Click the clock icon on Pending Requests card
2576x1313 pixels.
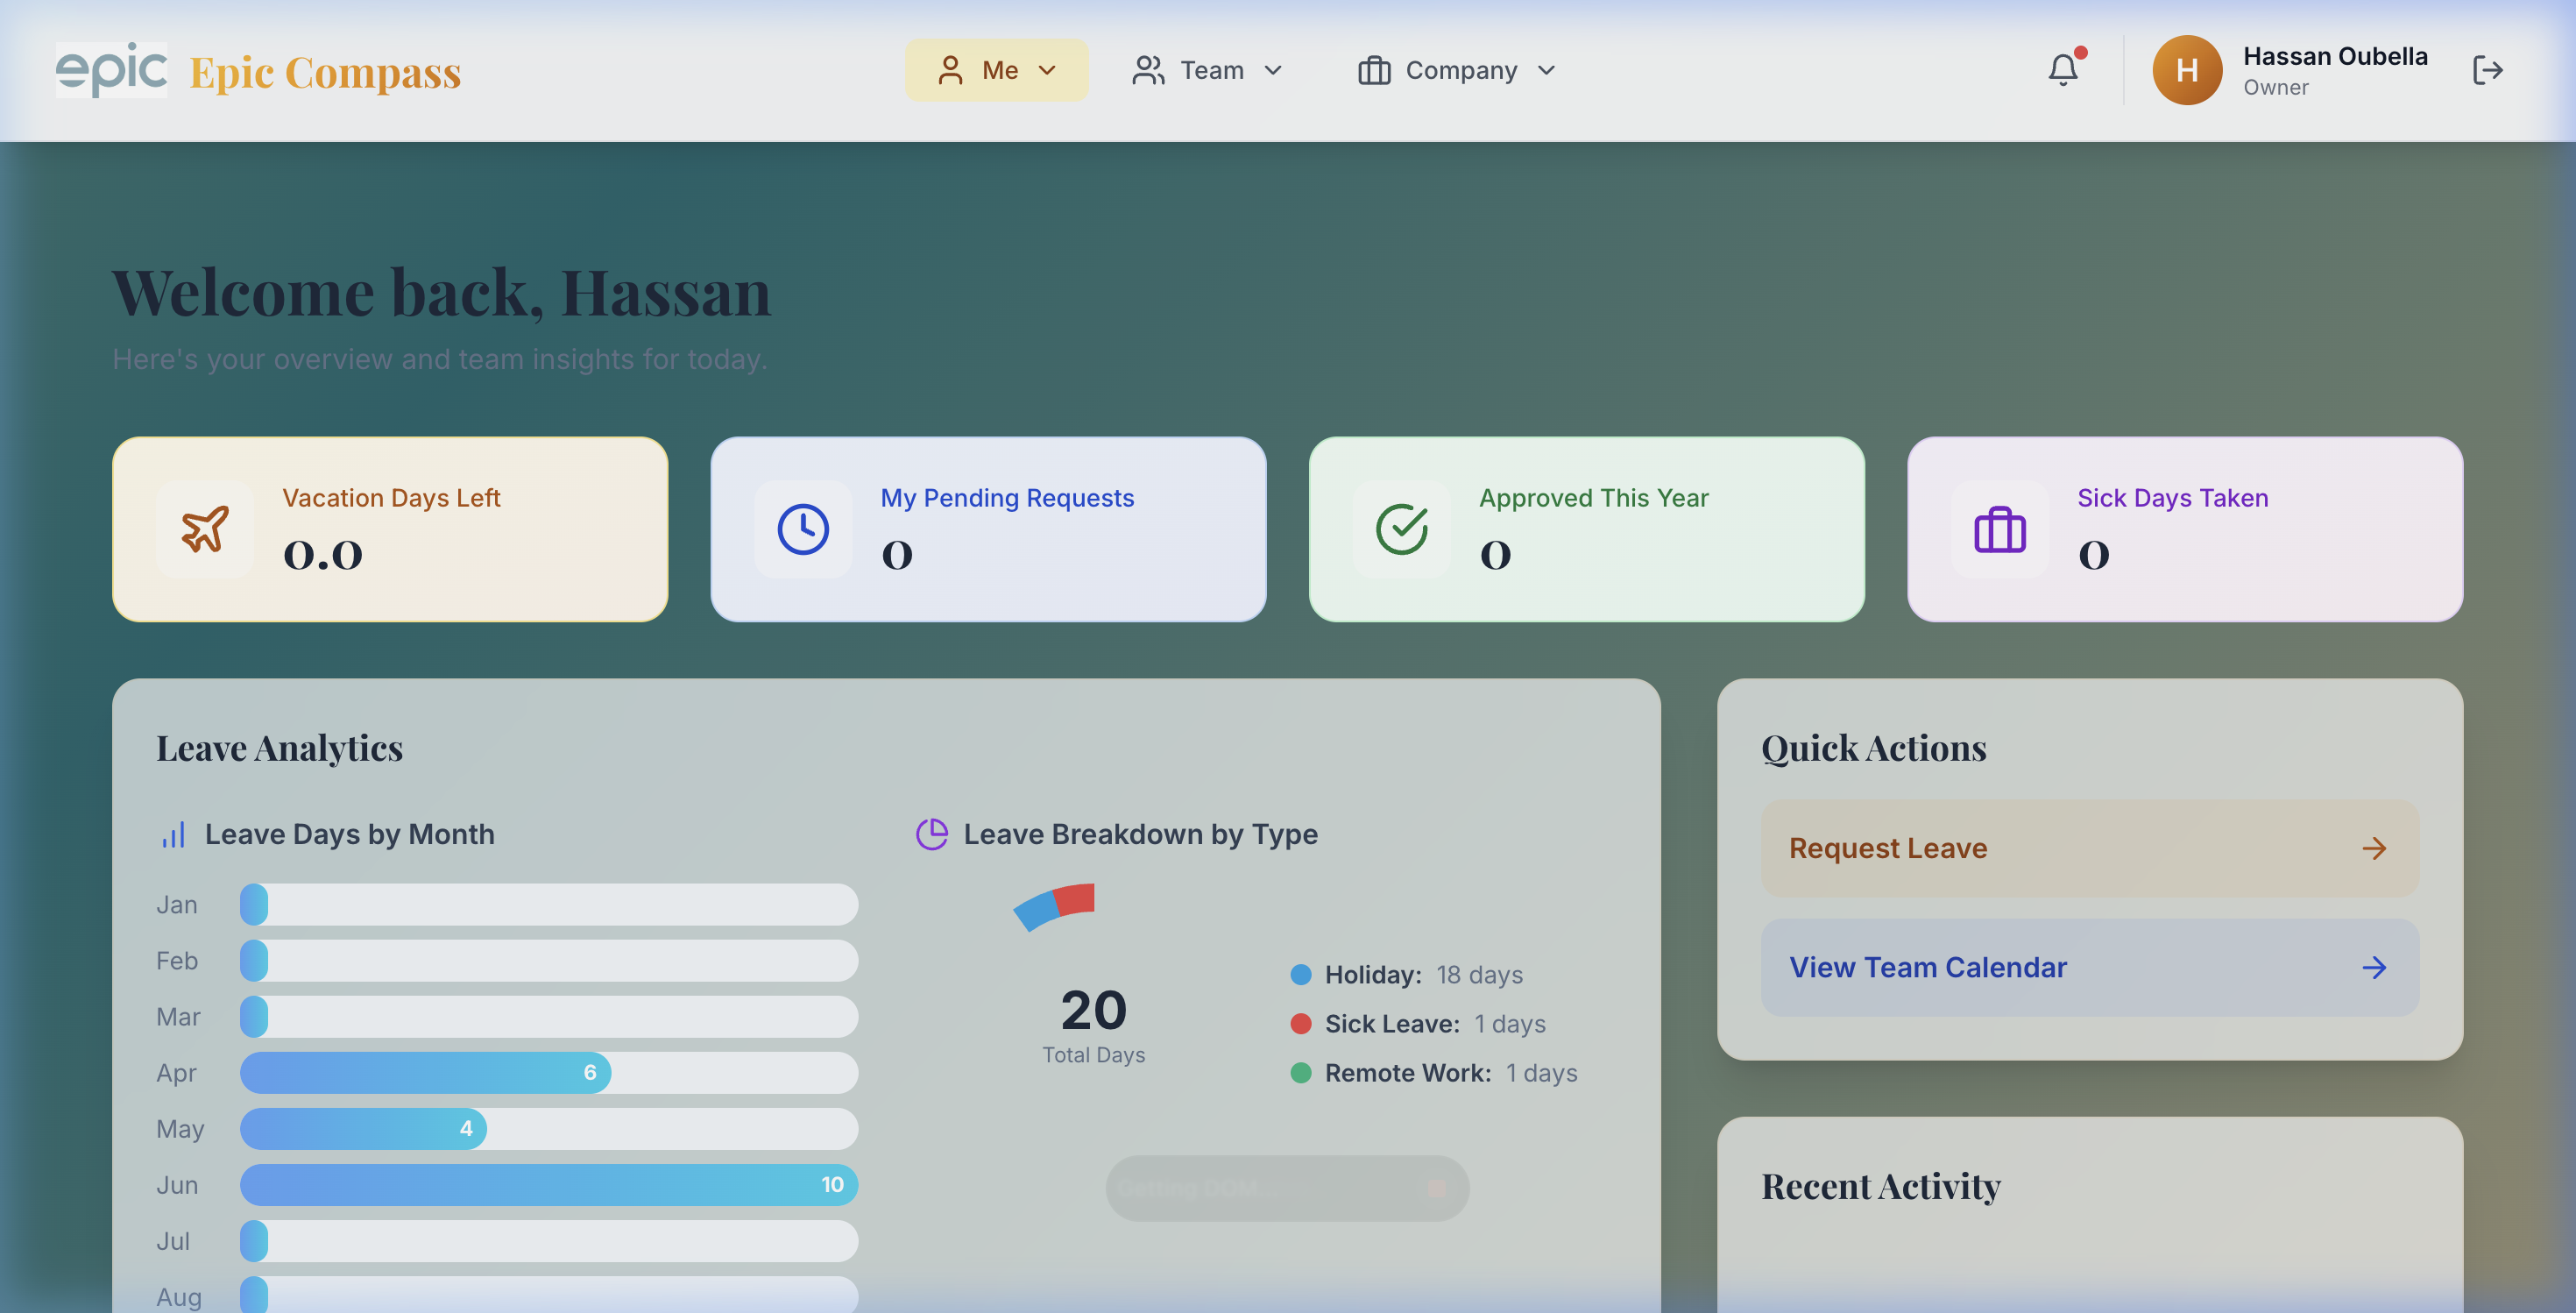tap(803, 529)
